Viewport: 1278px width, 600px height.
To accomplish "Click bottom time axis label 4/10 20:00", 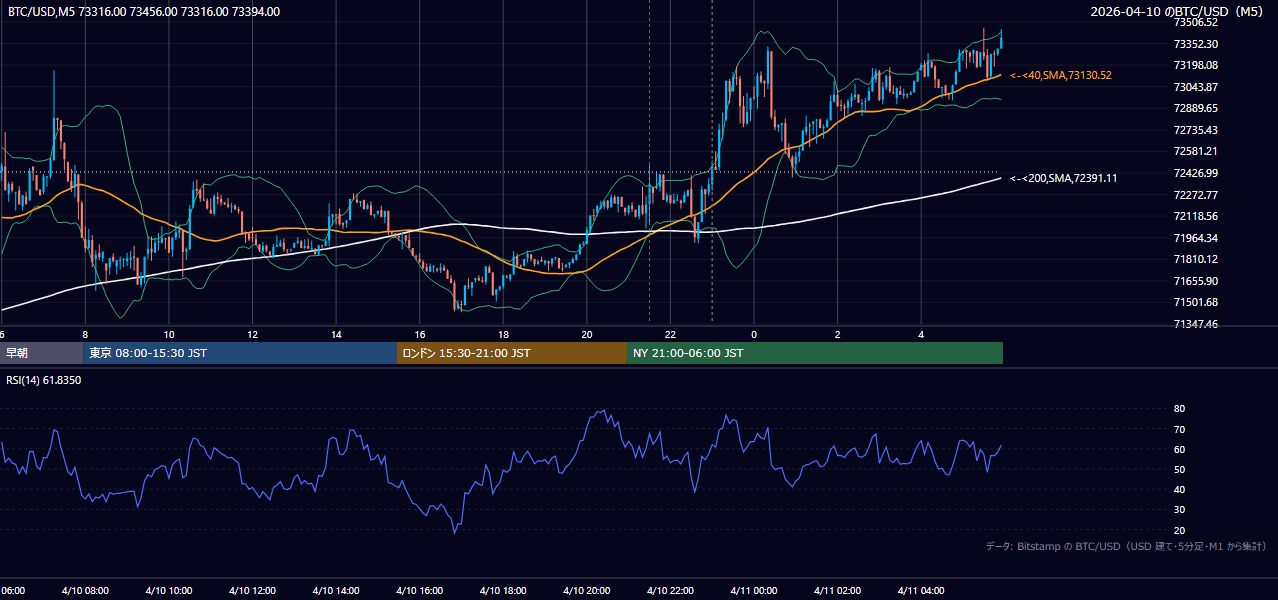I will point(587,591).
